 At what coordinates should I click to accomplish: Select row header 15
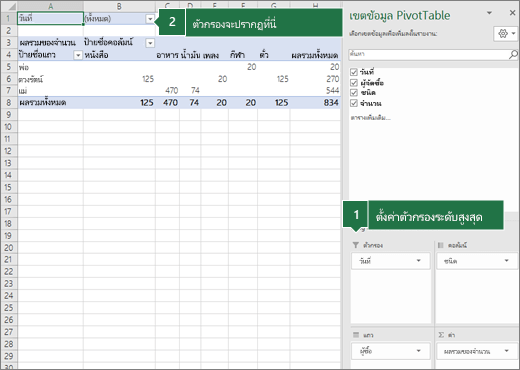9,187
